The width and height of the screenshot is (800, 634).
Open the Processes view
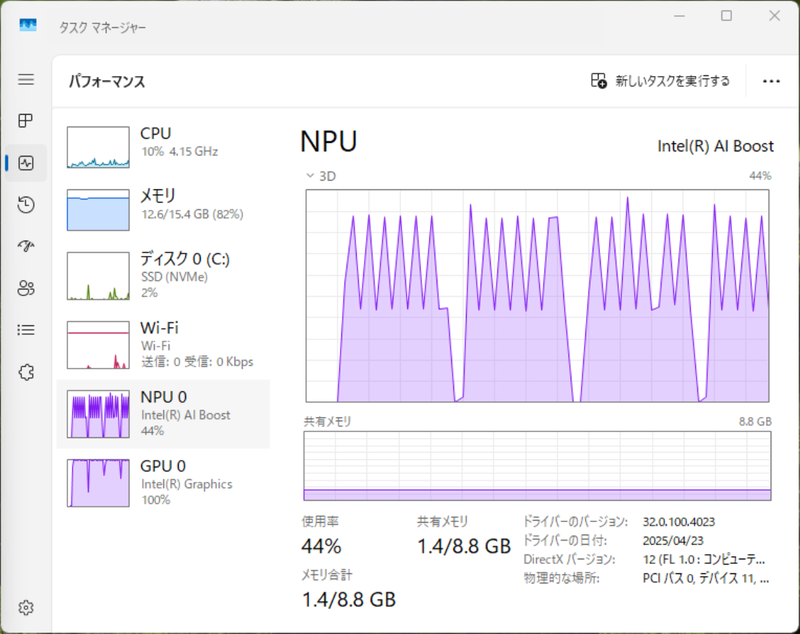[x=26, y=121]
